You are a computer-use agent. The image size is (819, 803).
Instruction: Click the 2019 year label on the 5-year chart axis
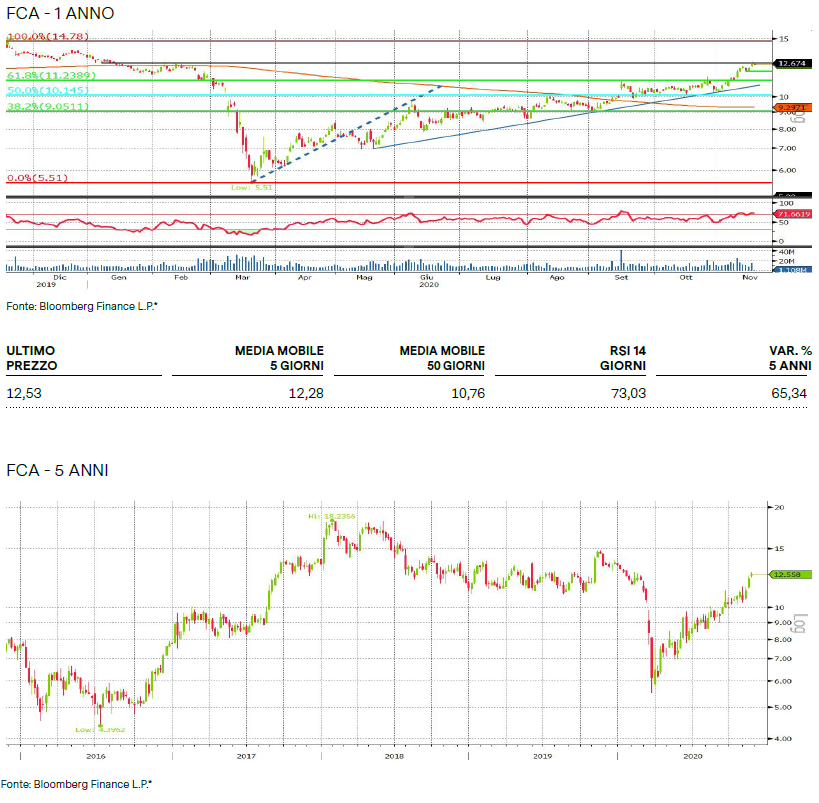tap(542, 756)
